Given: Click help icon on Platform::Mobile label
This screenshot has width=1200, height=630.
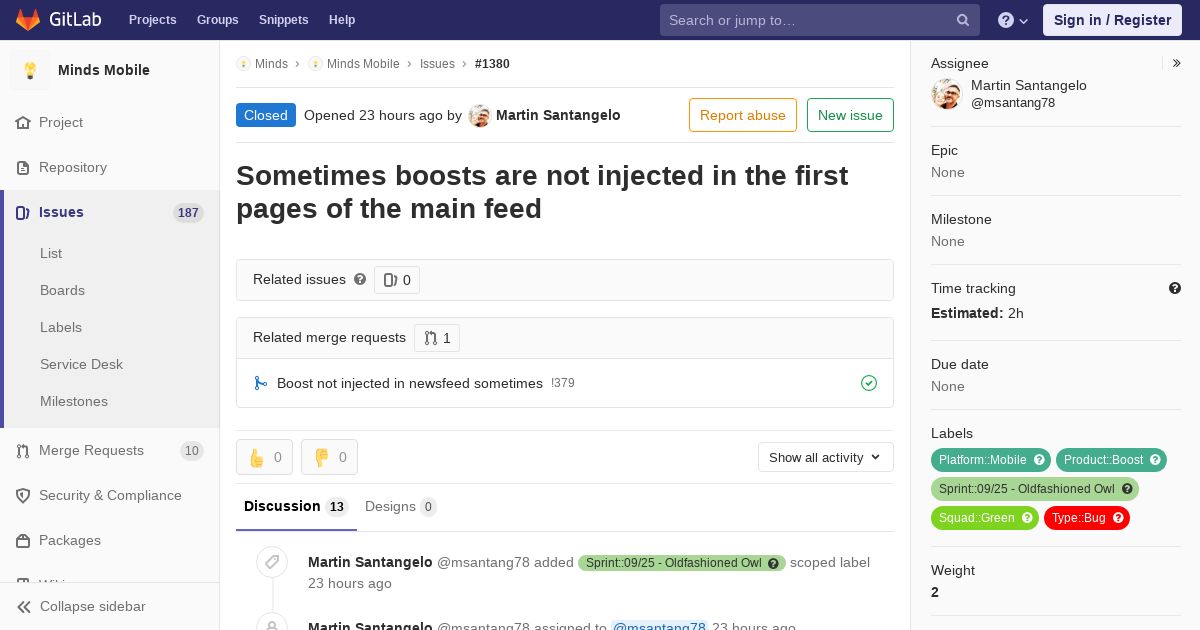Looking at the screenshot, I should [x=1039, y=460].
